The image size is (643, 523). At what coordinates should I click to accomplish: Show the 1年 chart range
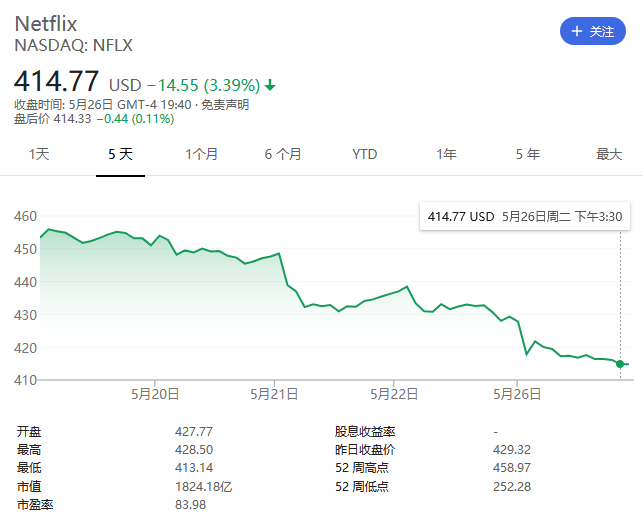coord(446,154)
